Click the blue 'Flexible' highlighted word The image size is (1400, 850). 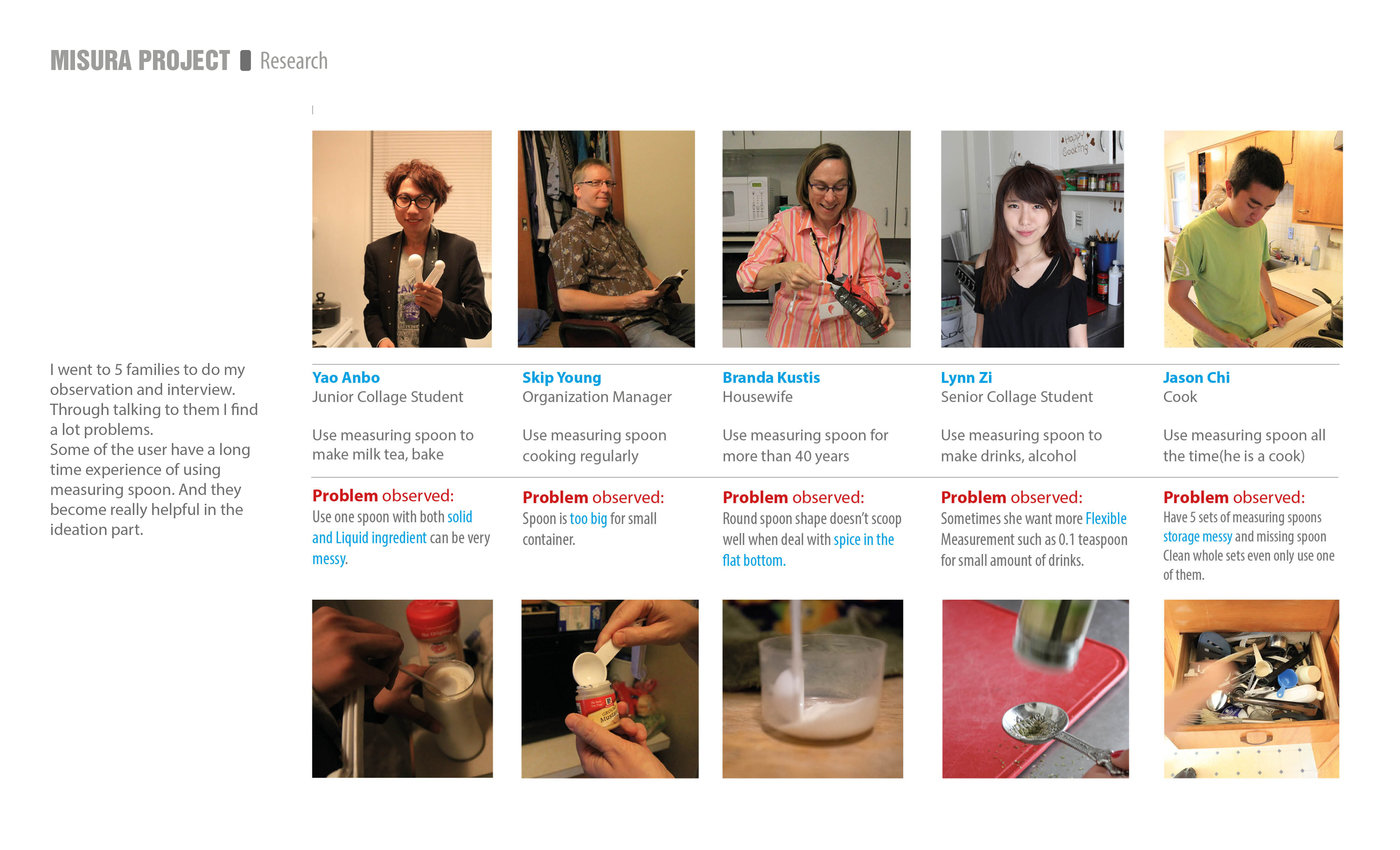1106,519
